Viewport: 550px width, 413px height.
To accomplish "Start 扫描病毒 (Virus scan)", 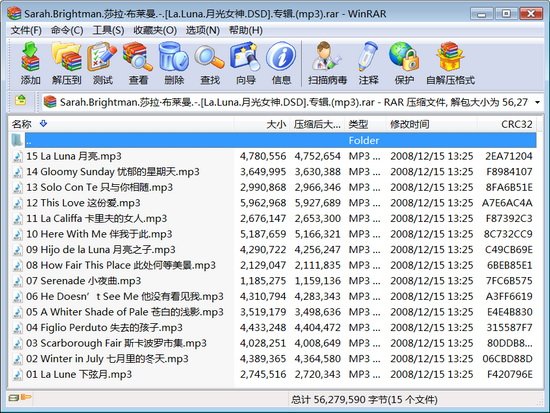I will point(327,63).
